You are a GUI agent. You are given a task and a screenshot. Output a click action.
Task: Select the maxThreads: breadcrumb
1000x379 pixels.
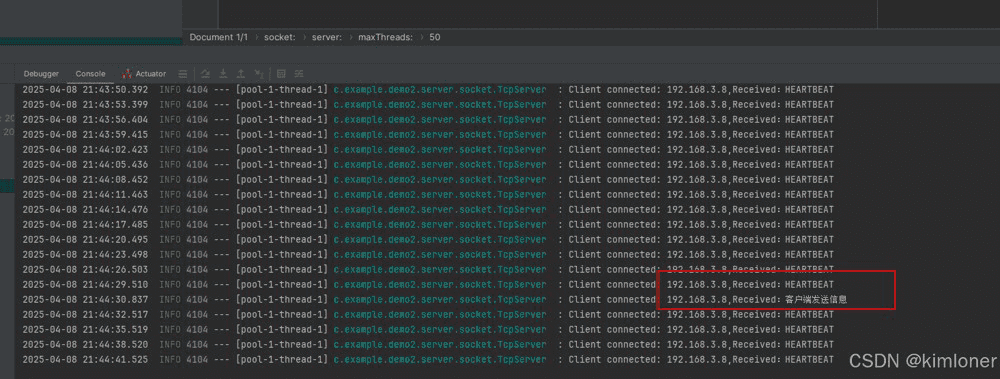coord(385,37)
